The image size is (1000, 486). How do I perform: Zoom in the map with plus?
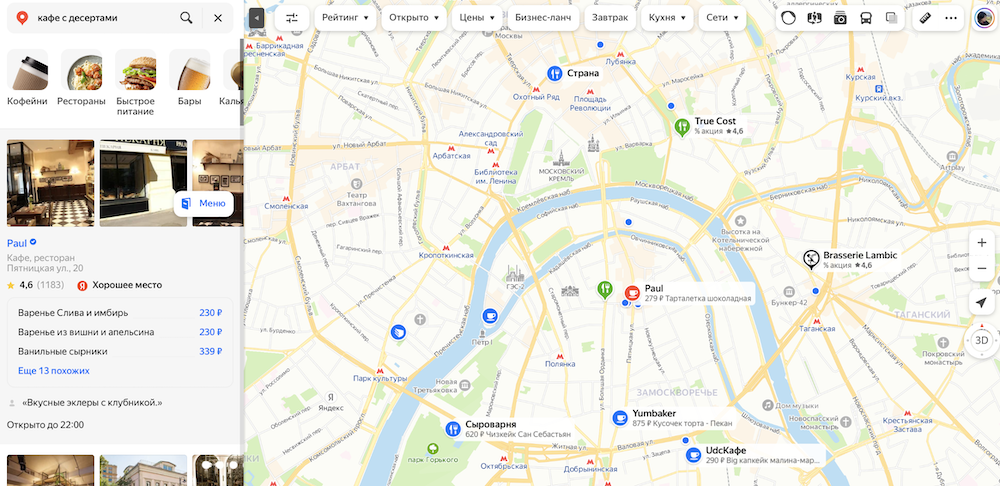click(x=982, y=243)
